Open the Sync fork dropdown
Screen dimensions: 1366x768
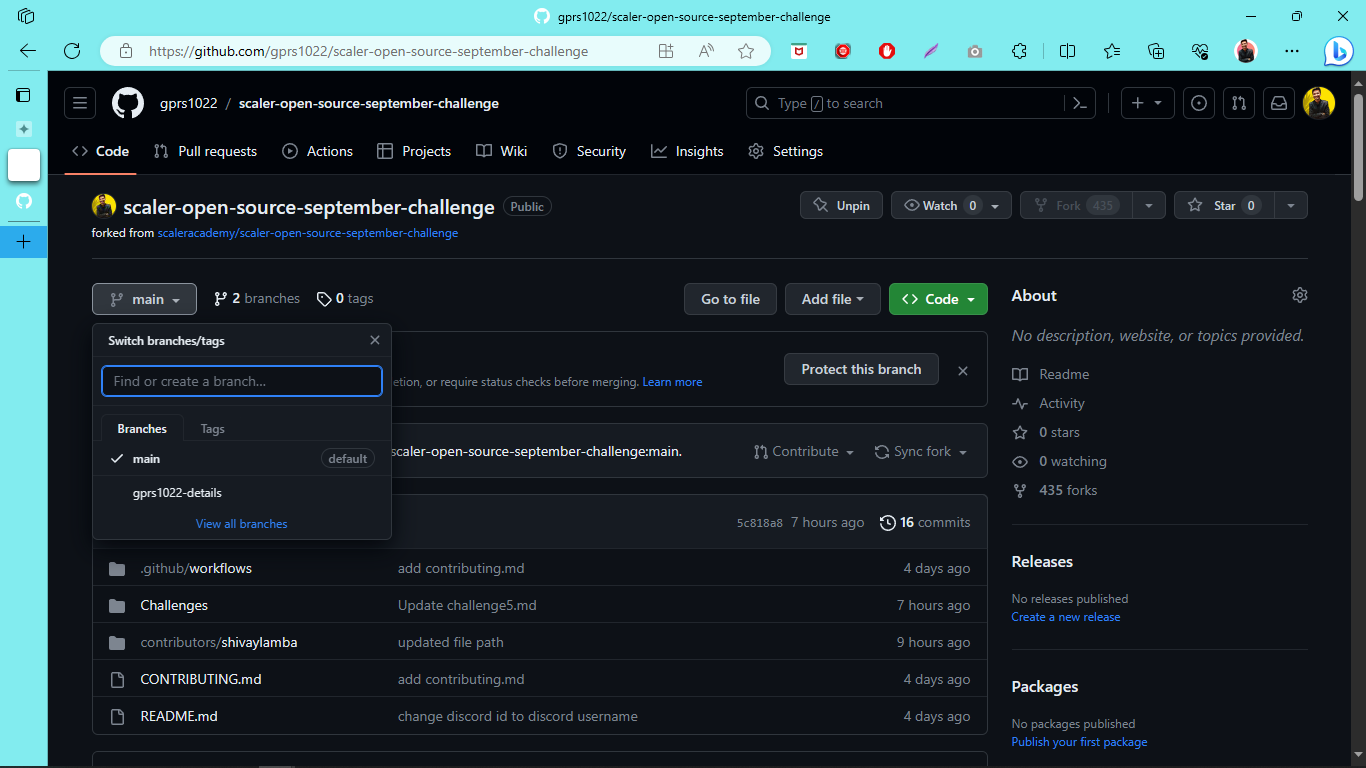pos(919,451)
